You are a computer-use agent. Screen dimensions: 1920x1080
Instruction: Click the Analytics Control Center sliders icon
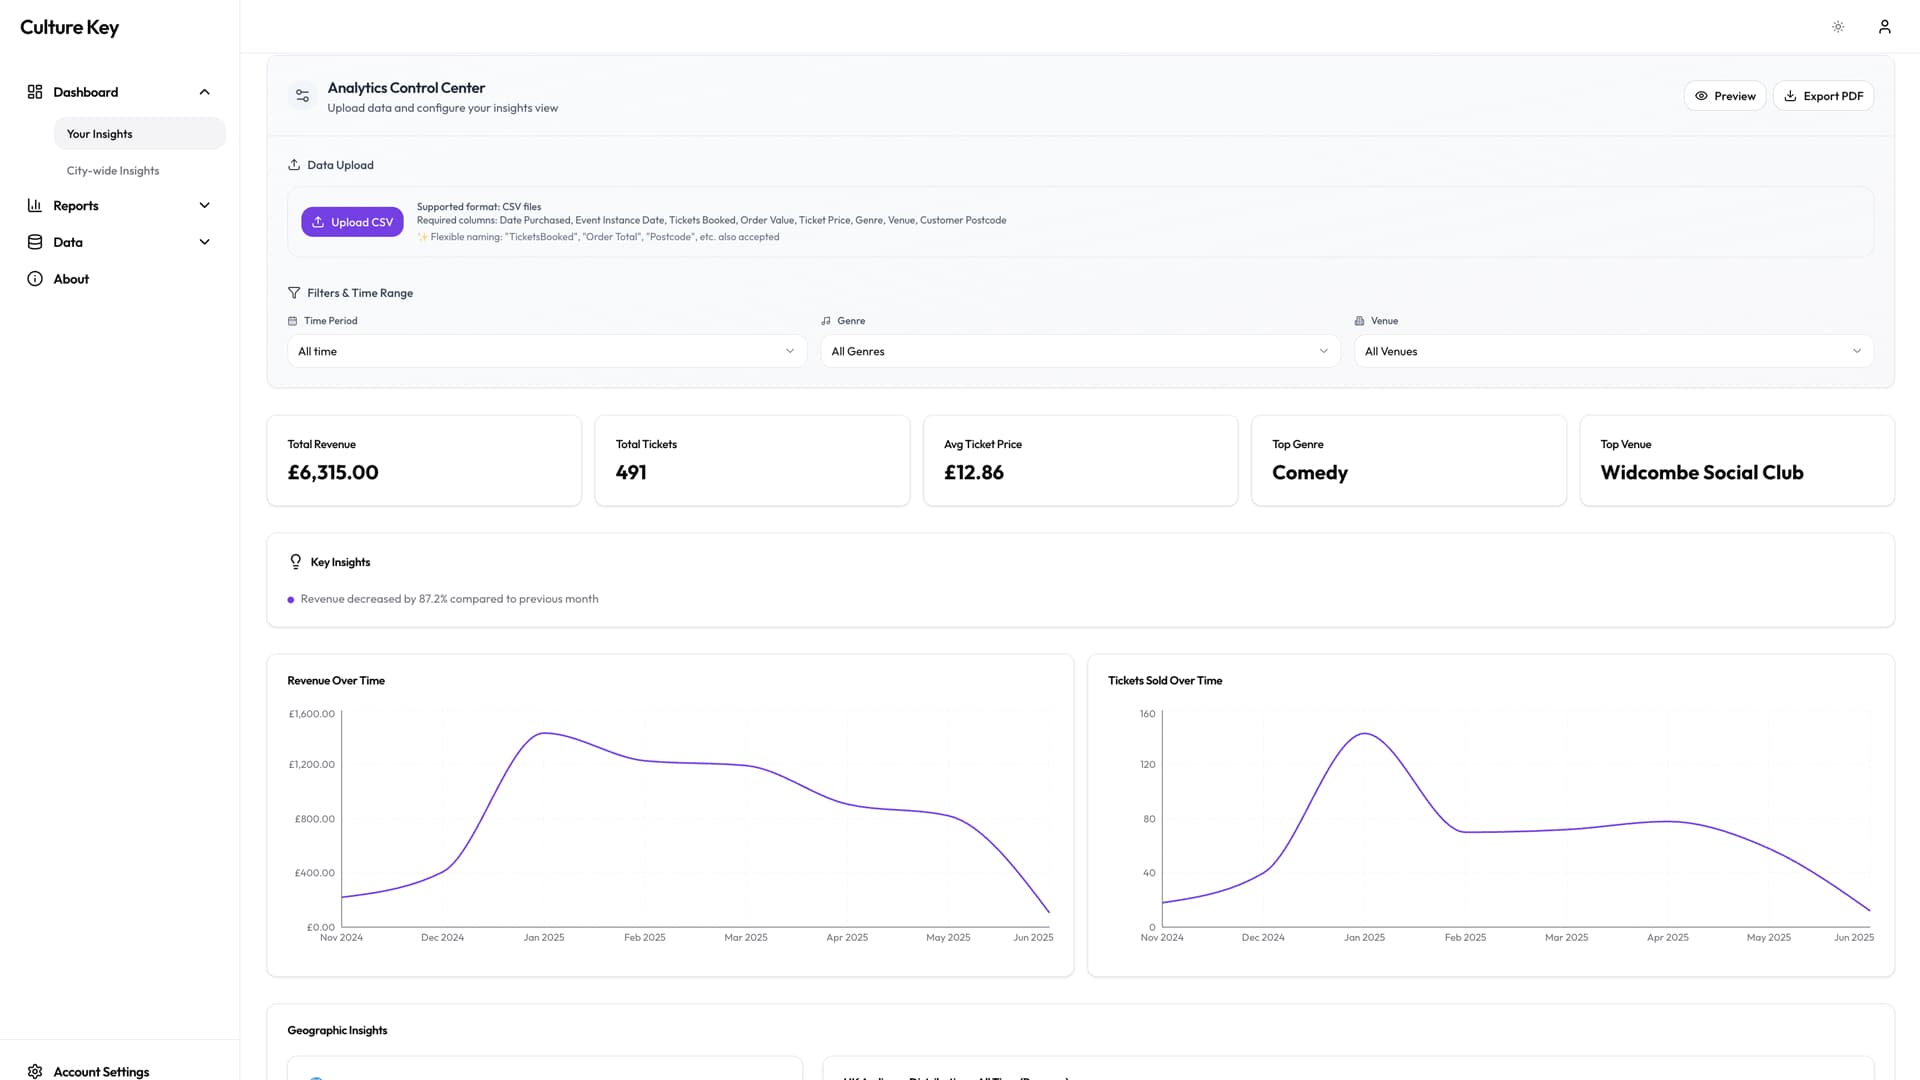coord(302,96)
